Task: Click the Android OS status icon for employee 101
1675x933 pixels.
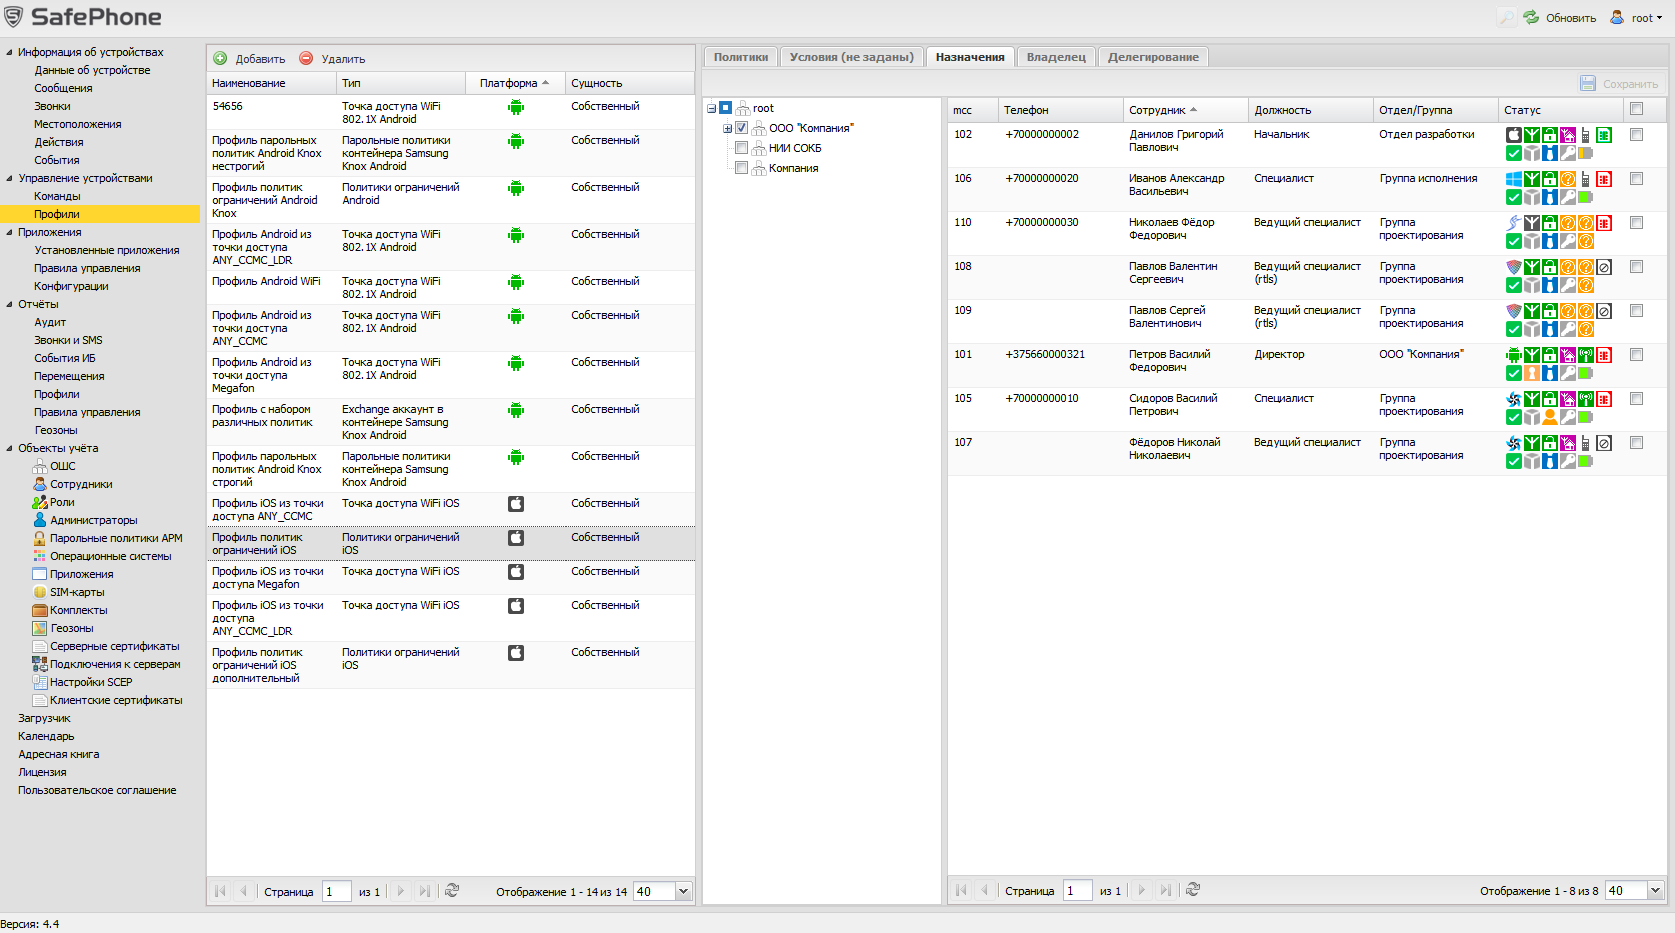Action: [x=1514, y=355]
